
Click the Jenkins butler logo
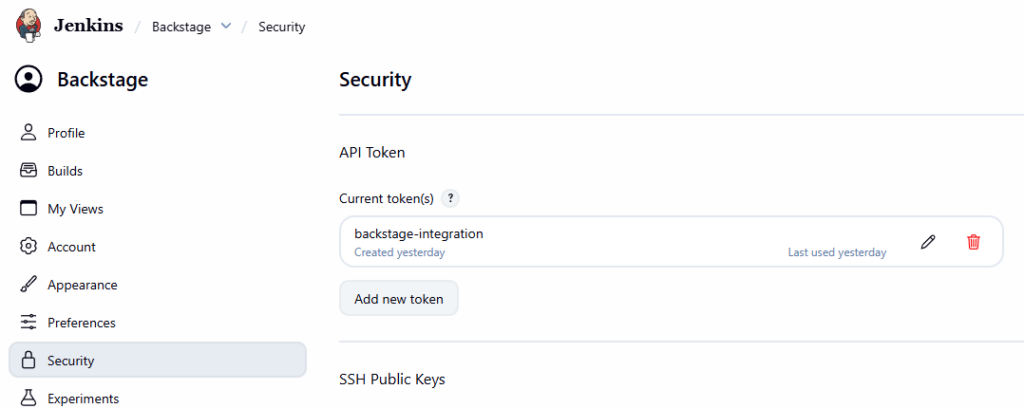point(29,25)
